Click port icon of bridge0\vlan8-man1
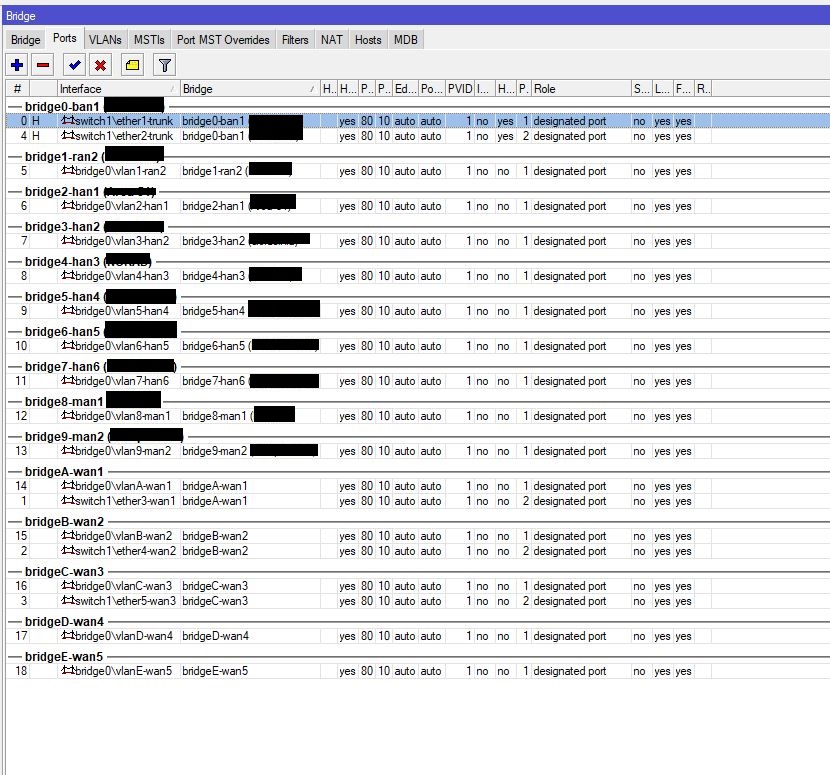This screenshot has width=830, height=775. coord(68,416)
